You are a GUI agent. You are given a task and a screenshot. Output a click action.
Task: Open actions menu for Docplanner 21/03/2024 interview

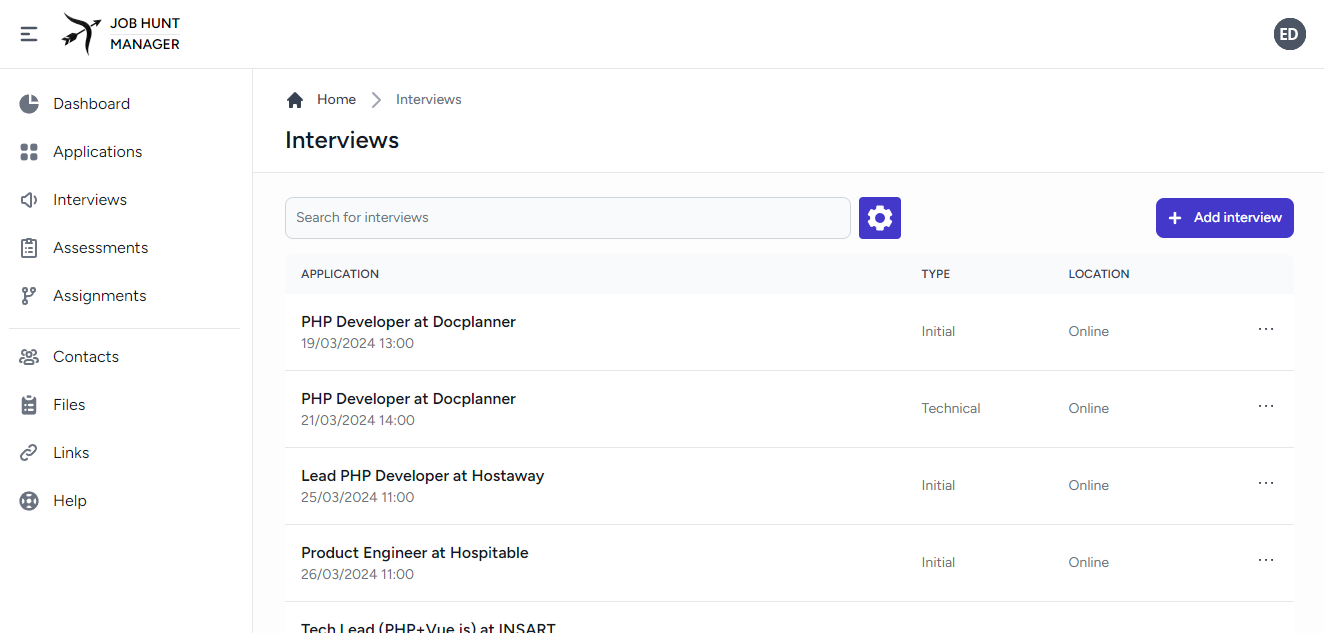click(x=1266, y=406)
